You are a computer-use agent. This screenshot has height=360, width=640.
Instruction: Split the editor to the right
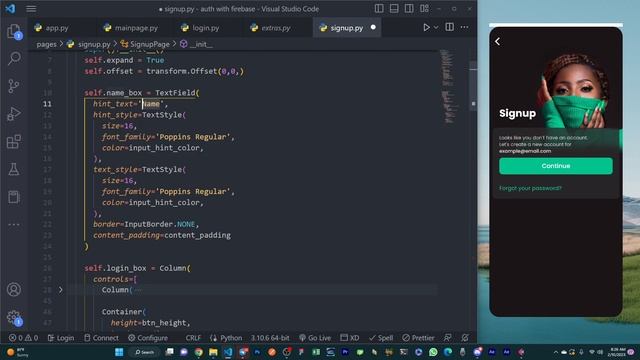point(449,27)
